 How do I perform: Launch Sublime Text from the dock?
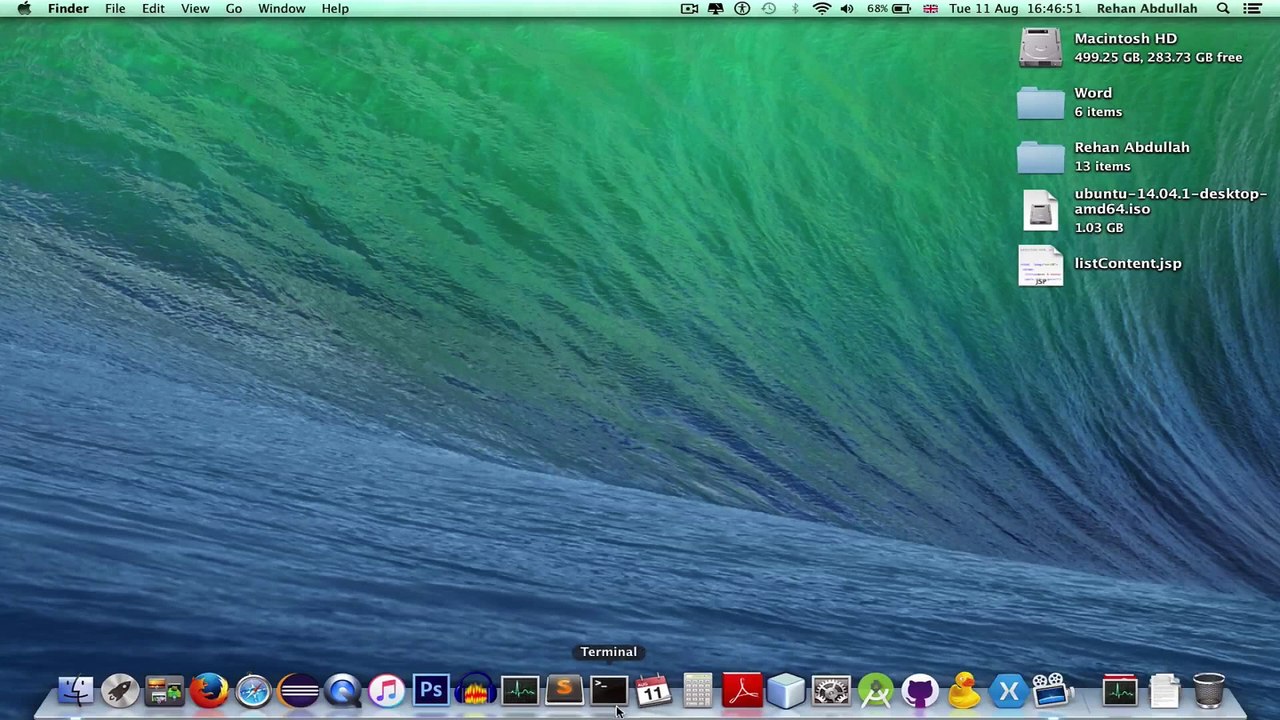pos(564,690)
